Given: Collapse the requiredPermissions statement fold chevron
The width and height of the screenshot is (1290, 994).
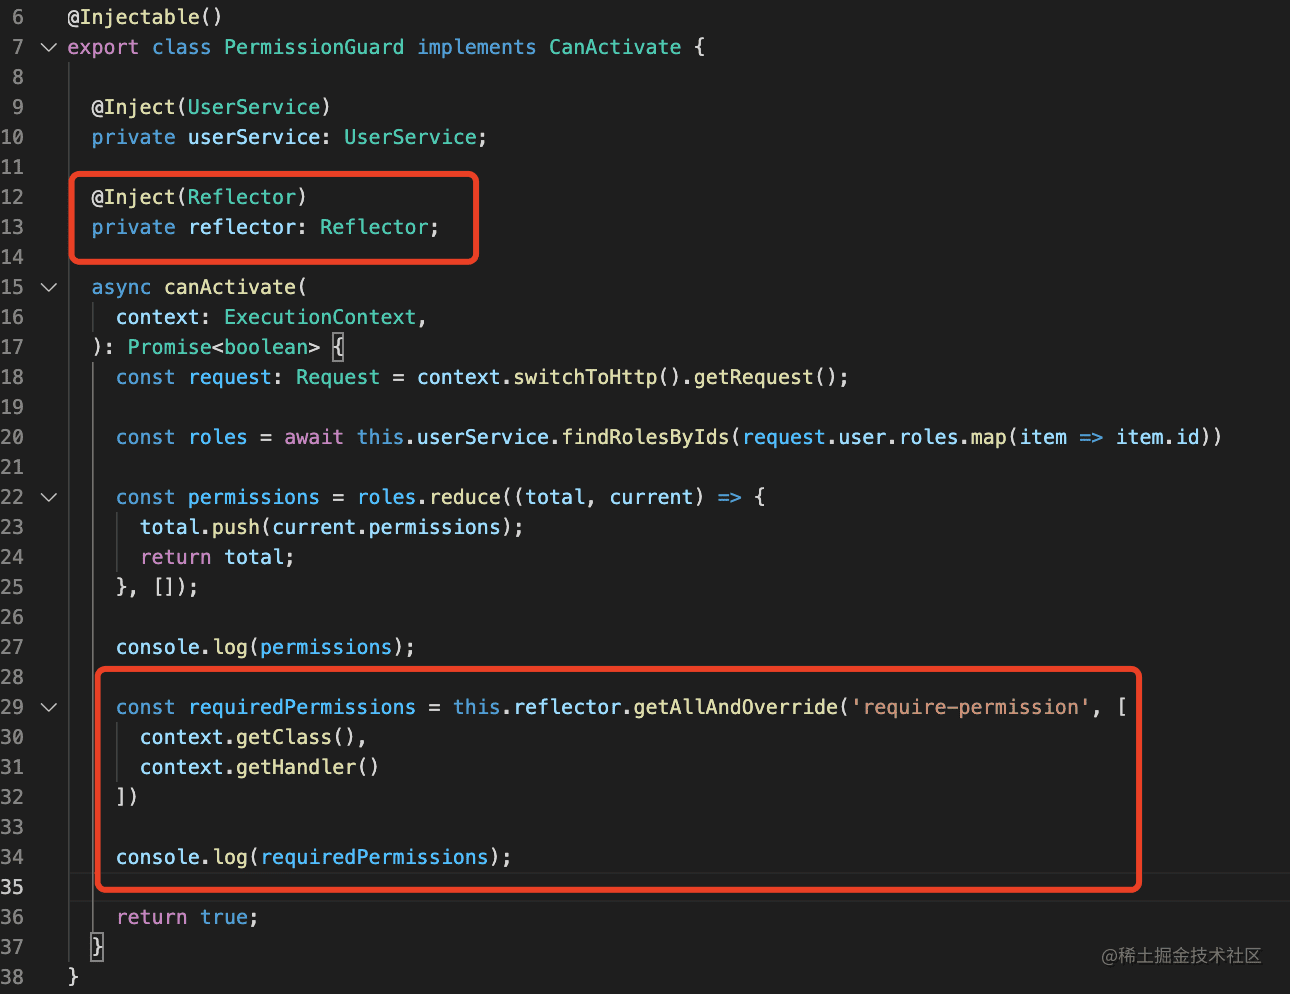Looking at the screenshot, I should 48,707.
